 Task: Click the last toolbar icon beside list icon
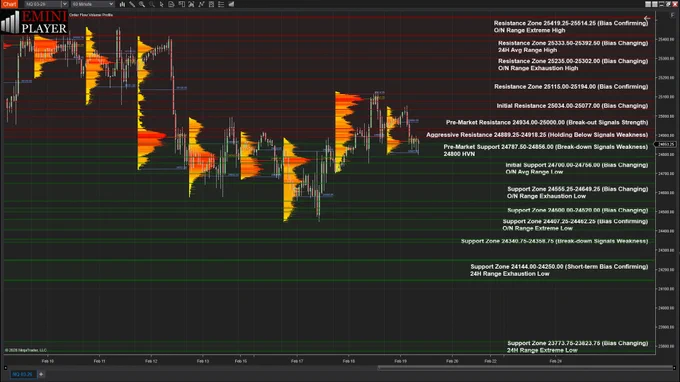coord(231,4)
